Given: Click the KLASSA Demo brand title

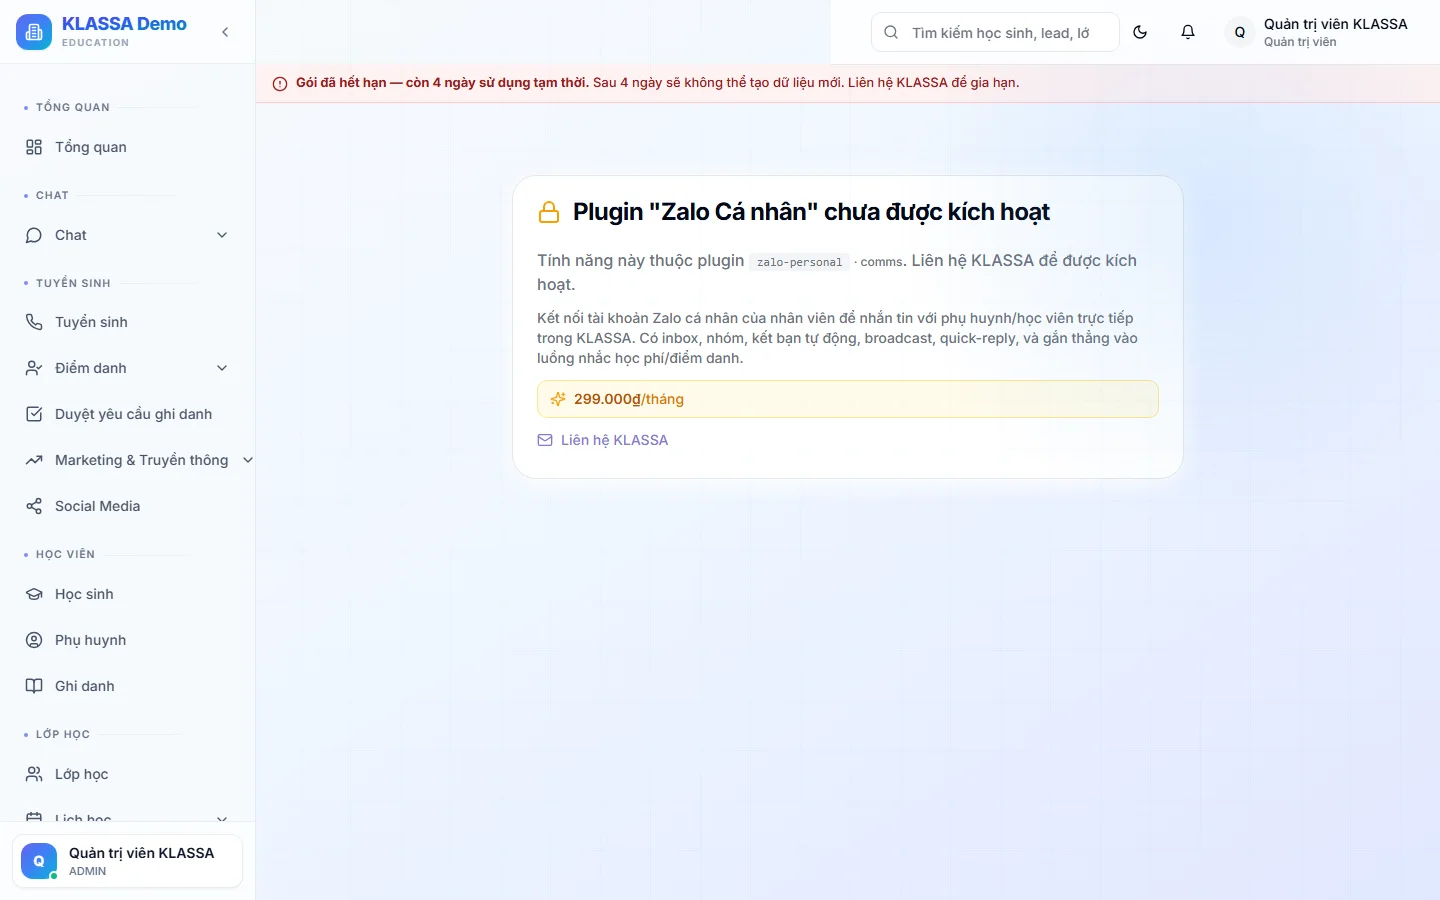Looking at the screenshot, I should [x=124, y=24].
